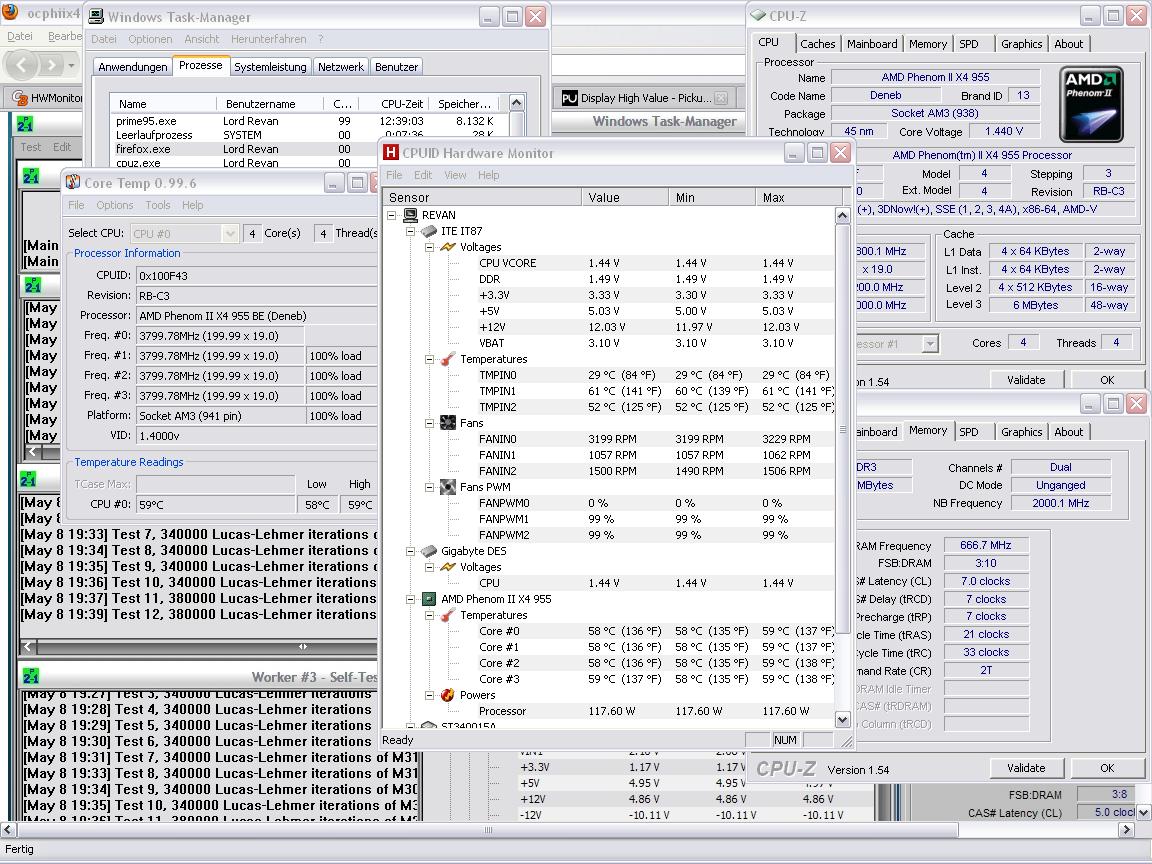Open the View menu in Hardware Monitor
The width and height of the screenshot is (1152, 864).
(455, 175)
